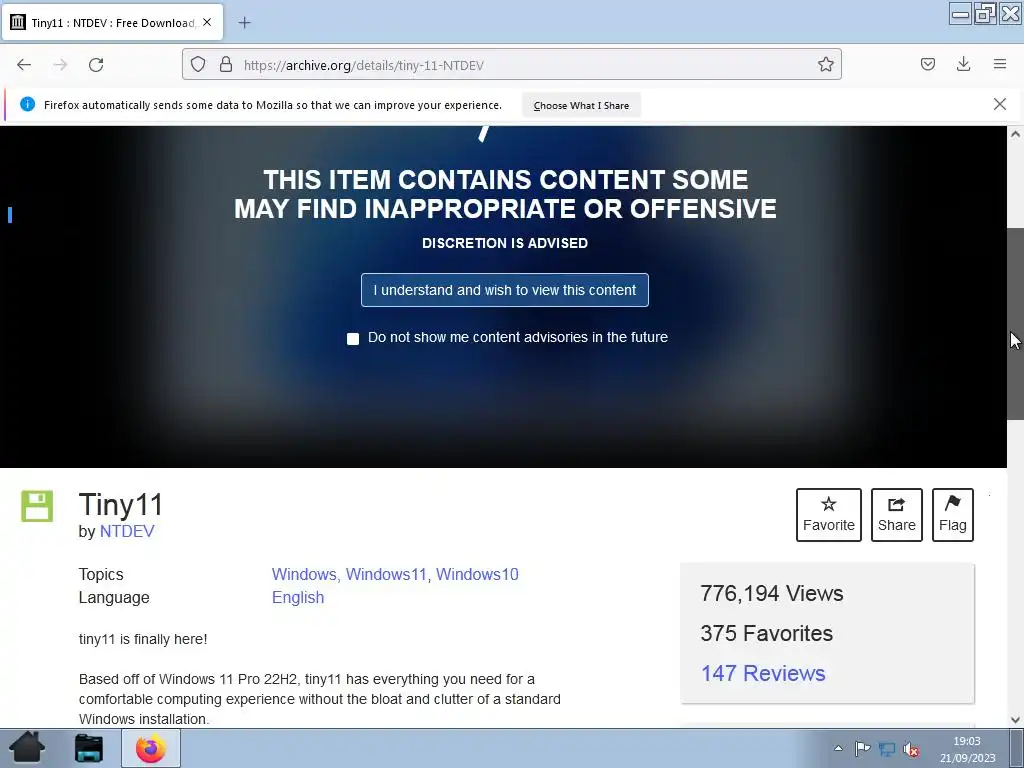1024x768 pixels.
Task: Open the Windows11 topic link
Action: coord(387,574)
